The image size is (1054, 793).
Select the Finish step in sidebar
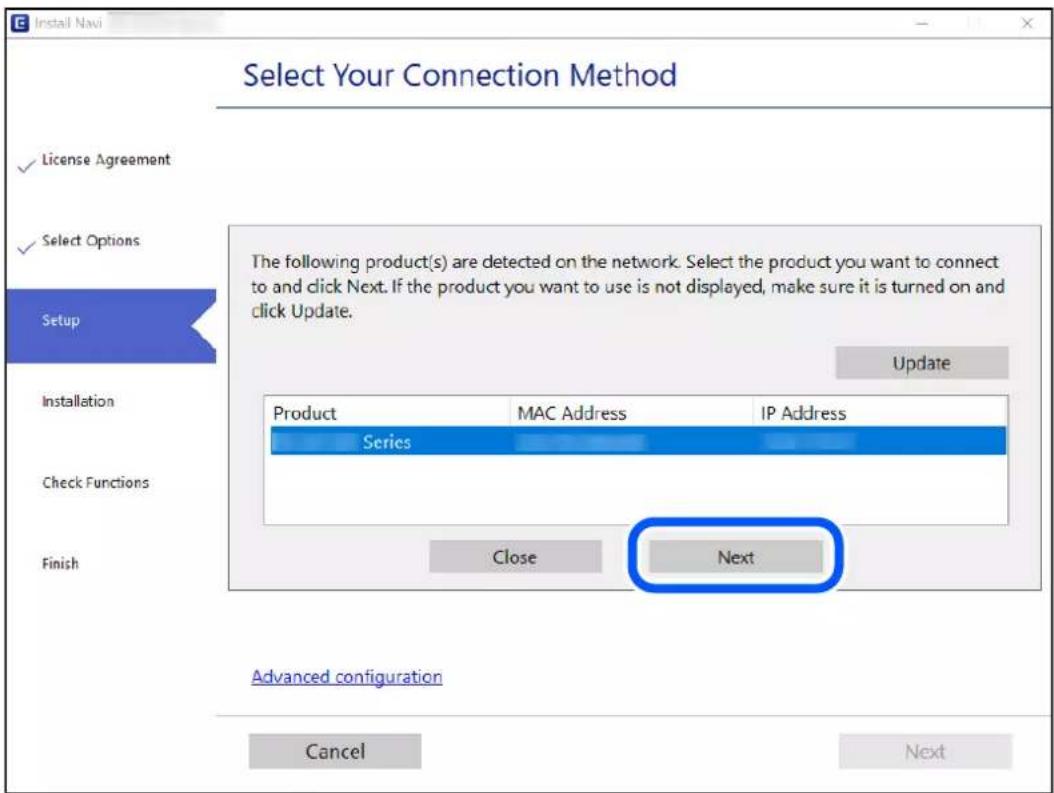click(x=60, y=563)
